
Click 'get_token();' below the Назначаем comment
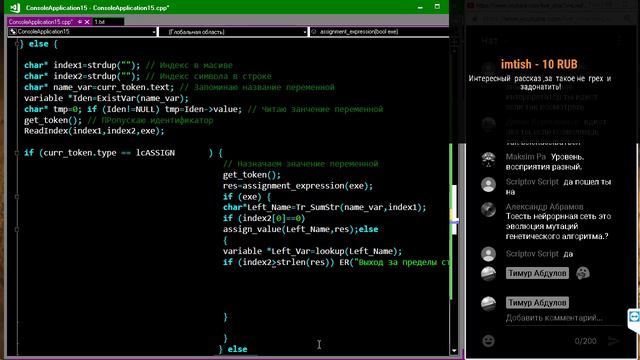pyautogui.click(x=251, y=175)
